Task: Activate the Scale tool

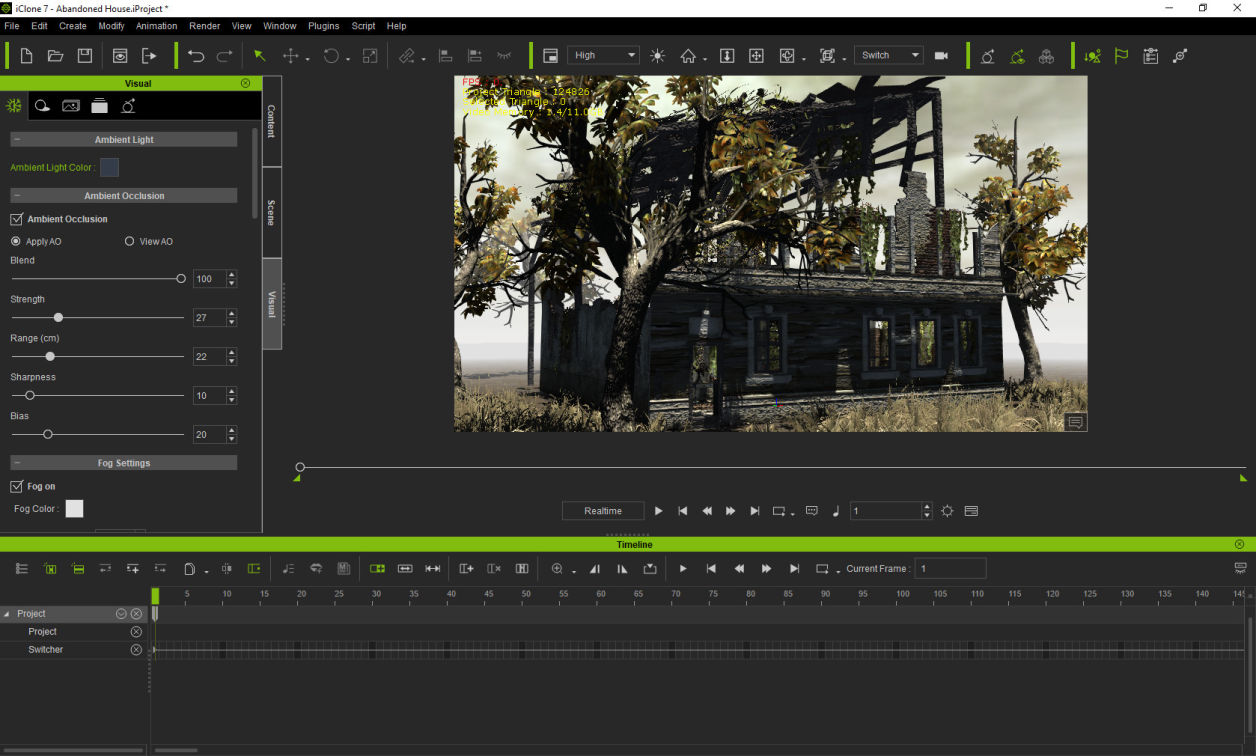Action: [x=370, y=56]
